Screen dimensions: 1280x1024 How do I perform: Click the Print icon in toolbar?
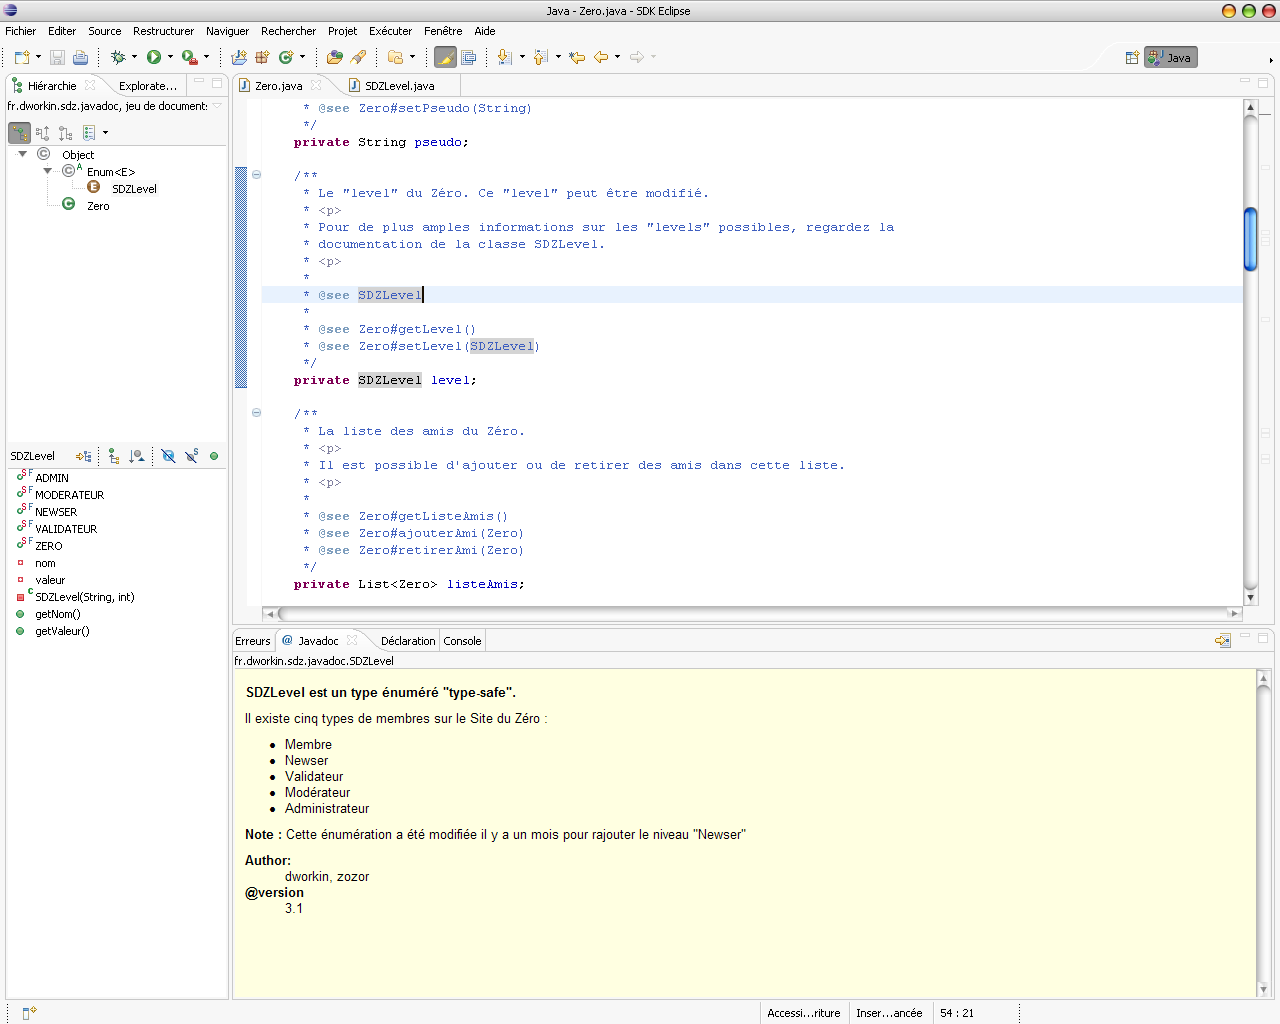[x=81, y=58]
